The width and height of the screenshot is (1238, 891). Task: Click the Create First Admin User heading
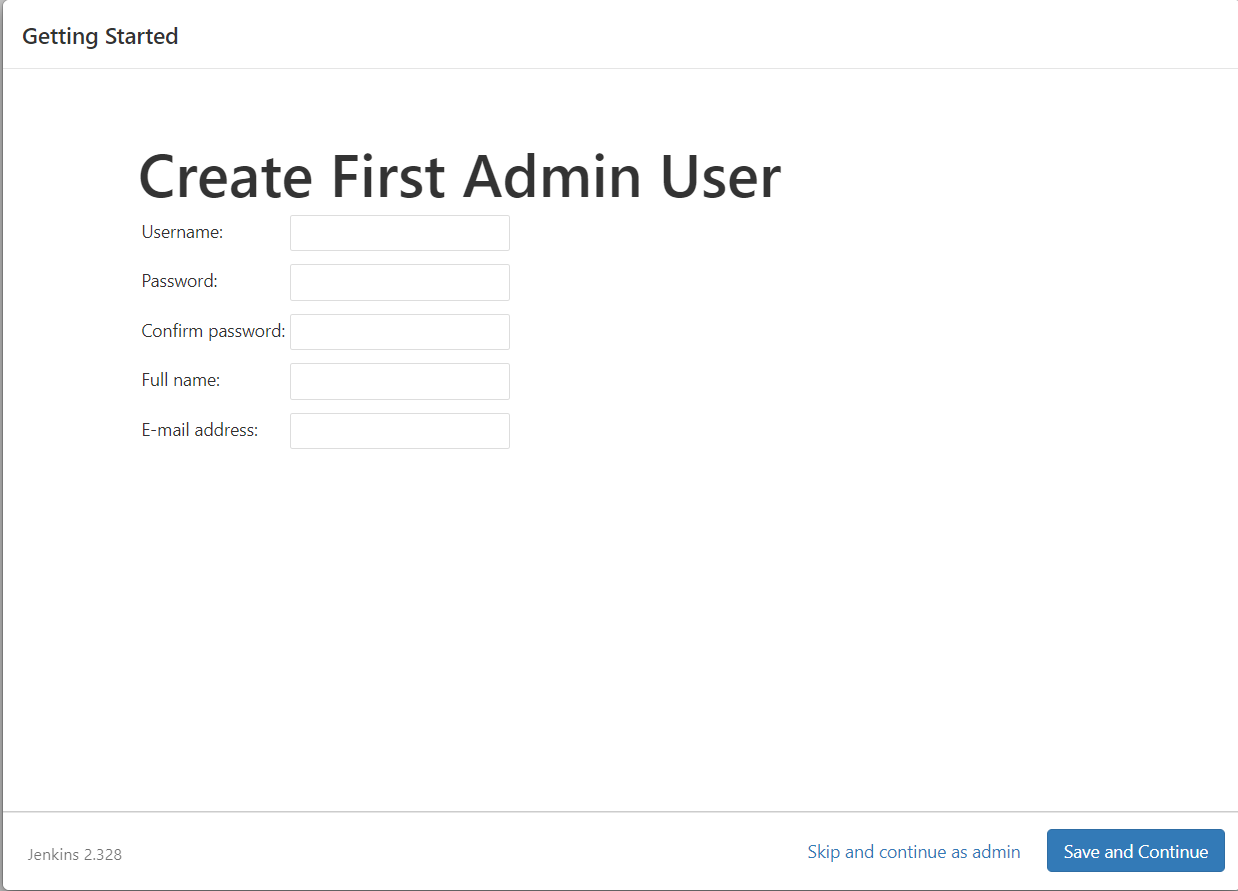pyautogui.click(x=459, y=177)
